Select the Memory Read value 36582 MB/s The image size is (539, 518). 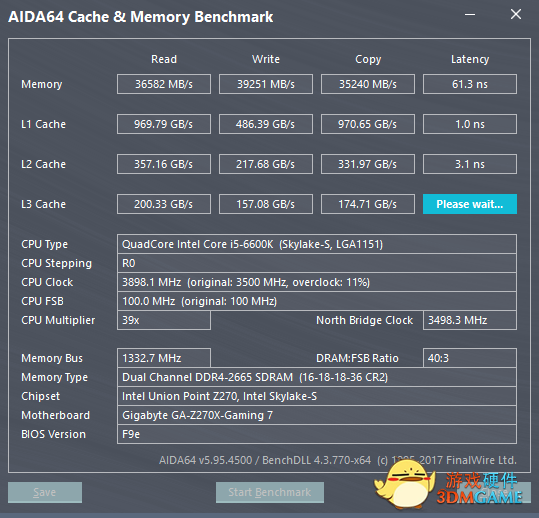pos(164,84)
